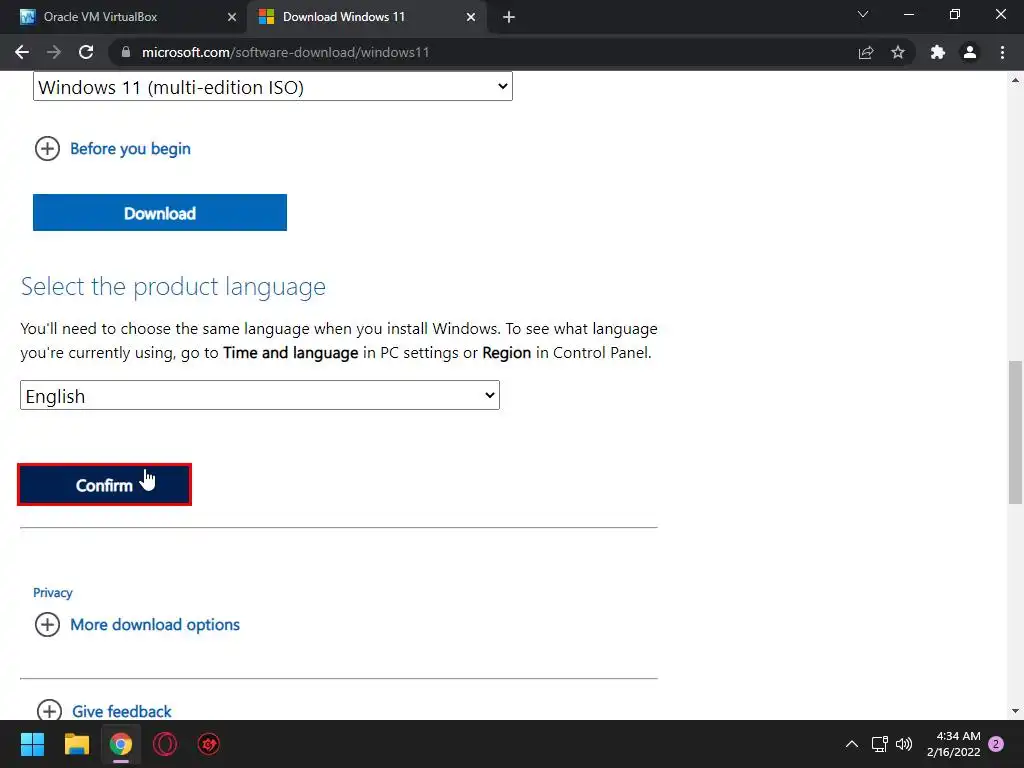Open the notification badge showing 2
1024x768 pixels.
point(996,744)
